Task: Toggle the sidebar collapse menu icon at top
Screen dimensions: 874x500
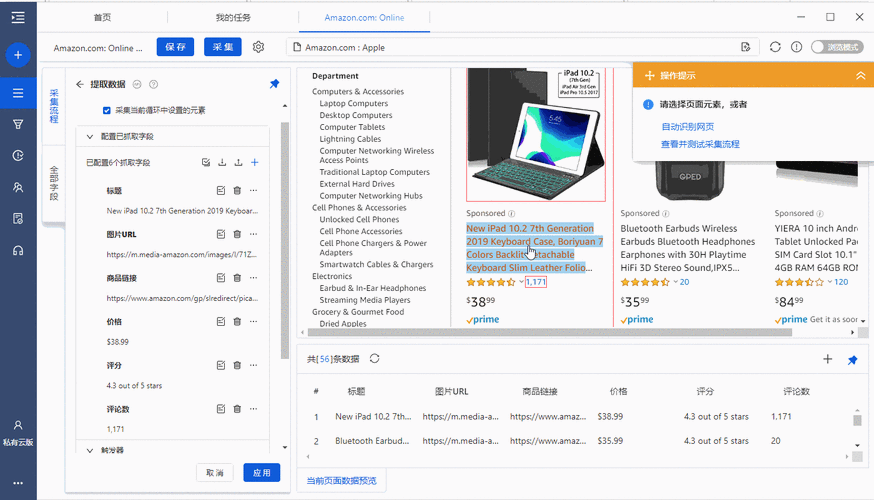Action: tap(18, 18)
